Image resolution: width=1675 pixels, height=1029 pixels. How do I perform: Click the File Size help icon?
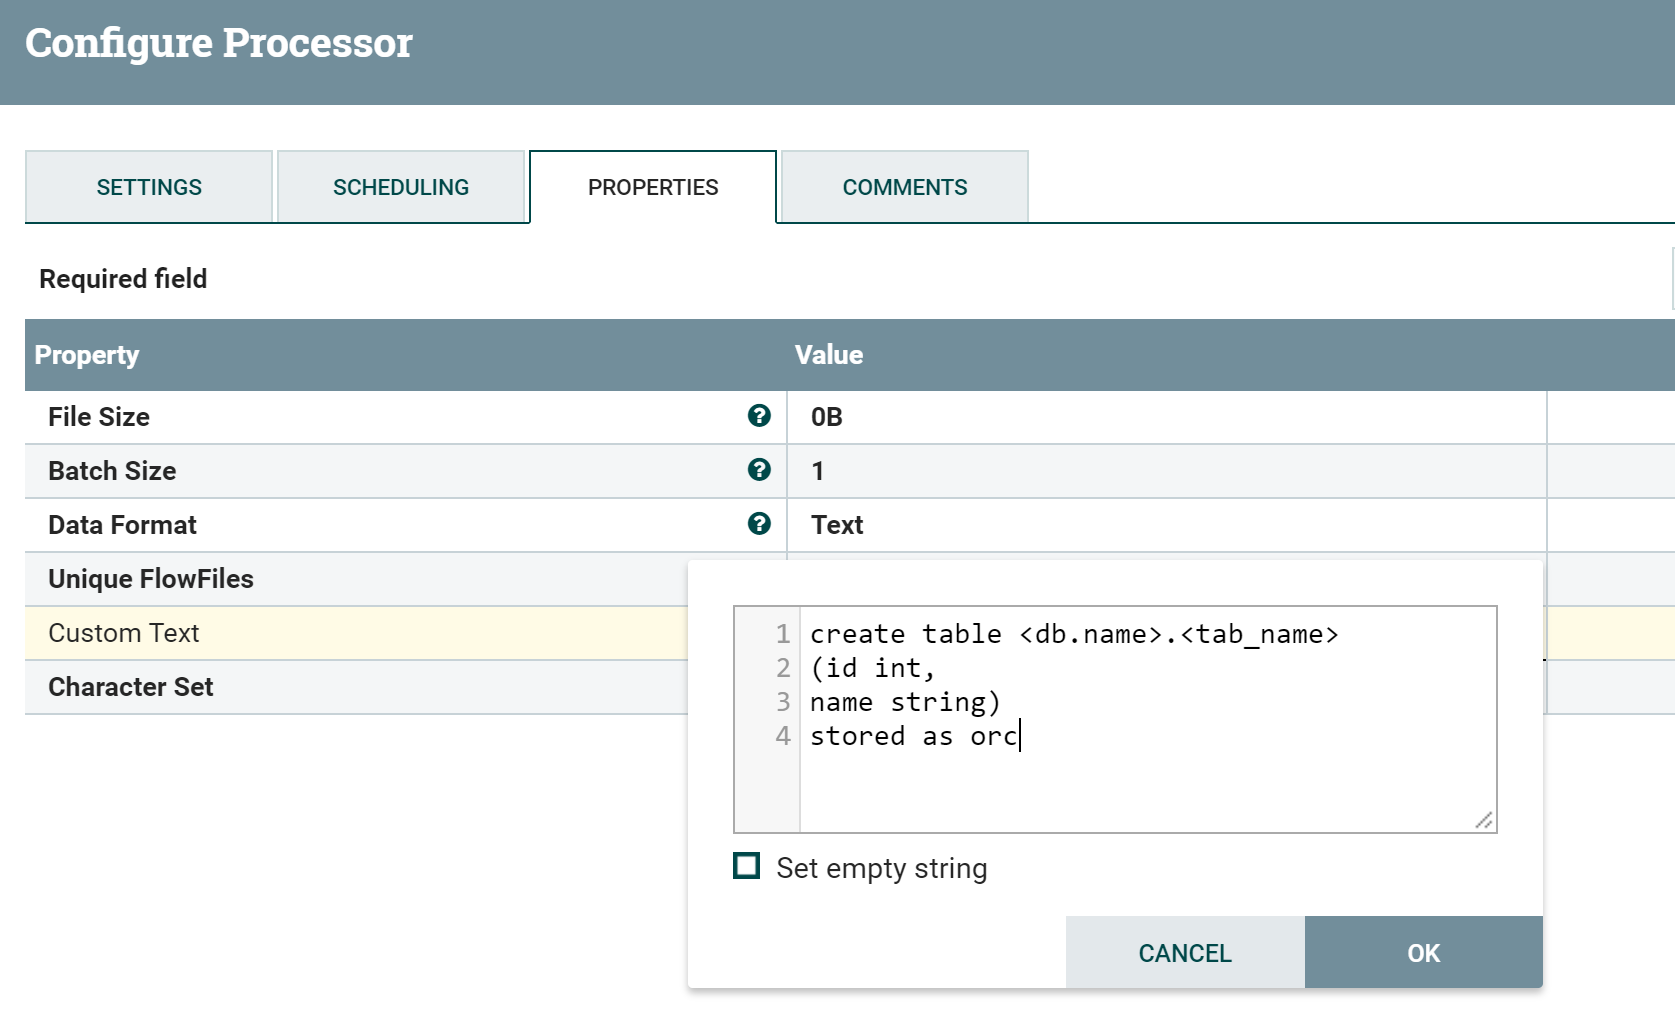pyautogui.click(x=759, y=416)
